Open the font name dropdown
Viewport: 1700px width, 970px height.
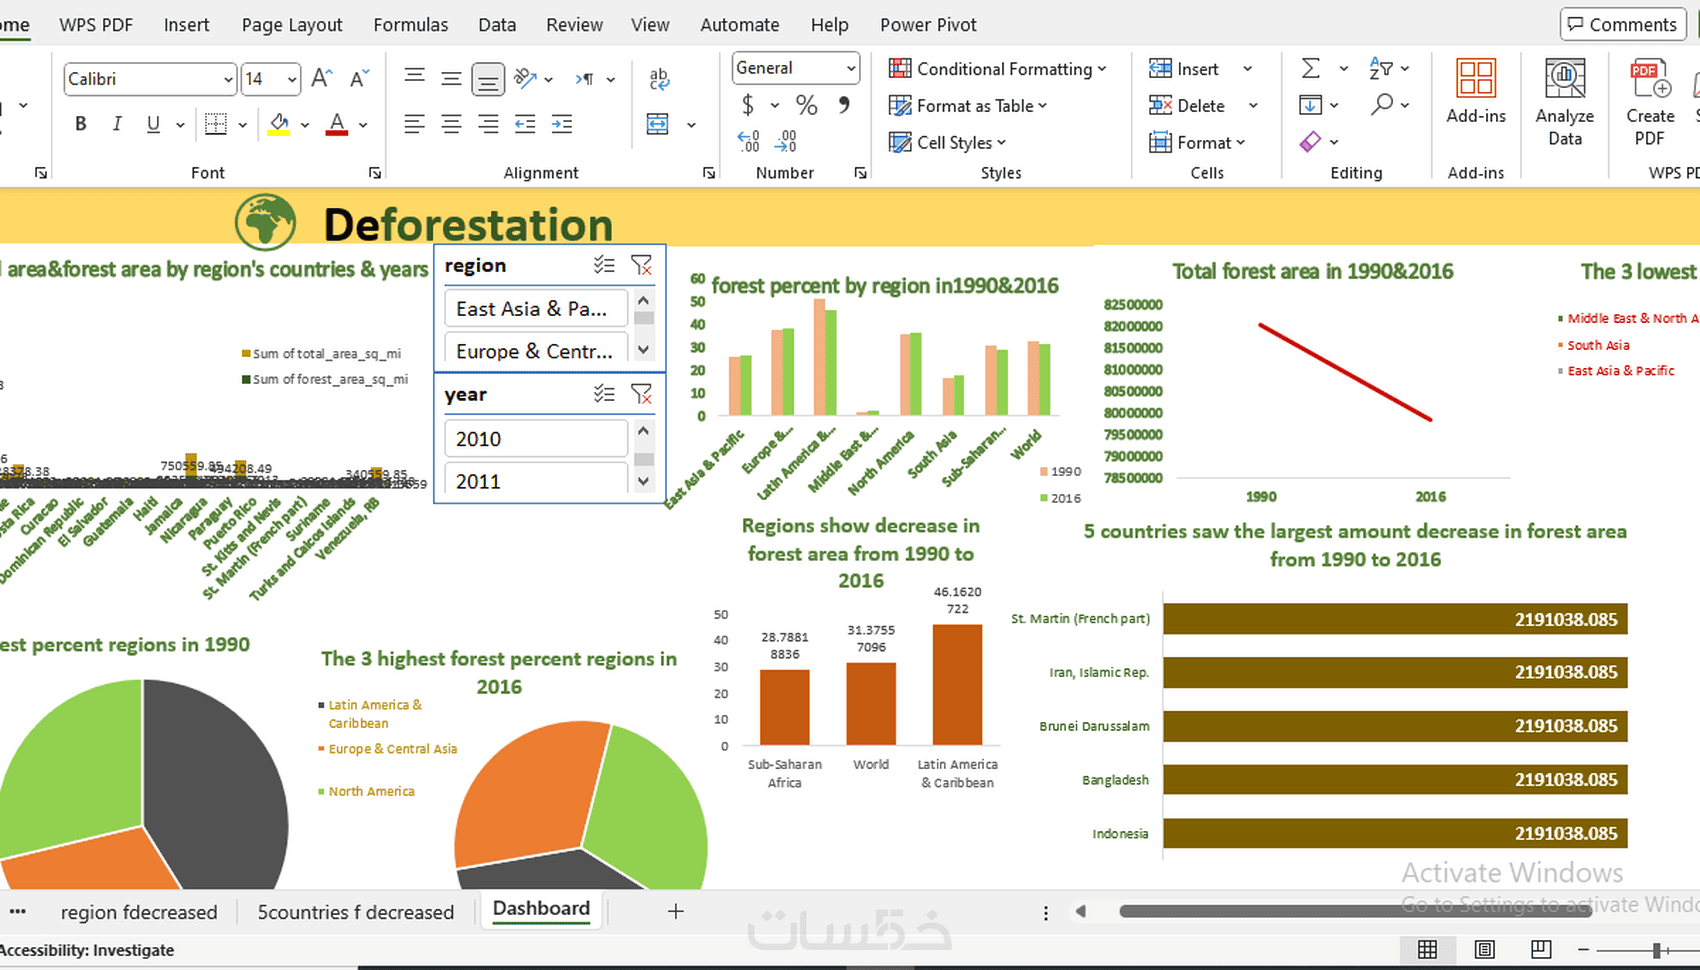pyautogui.click(x=228, y=79)
